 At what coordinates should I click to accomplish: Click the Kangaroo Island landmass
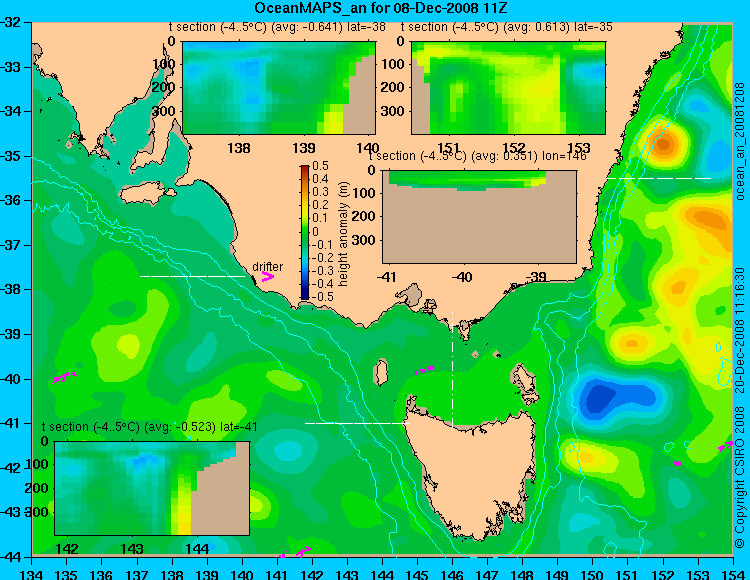coord(147,194)
